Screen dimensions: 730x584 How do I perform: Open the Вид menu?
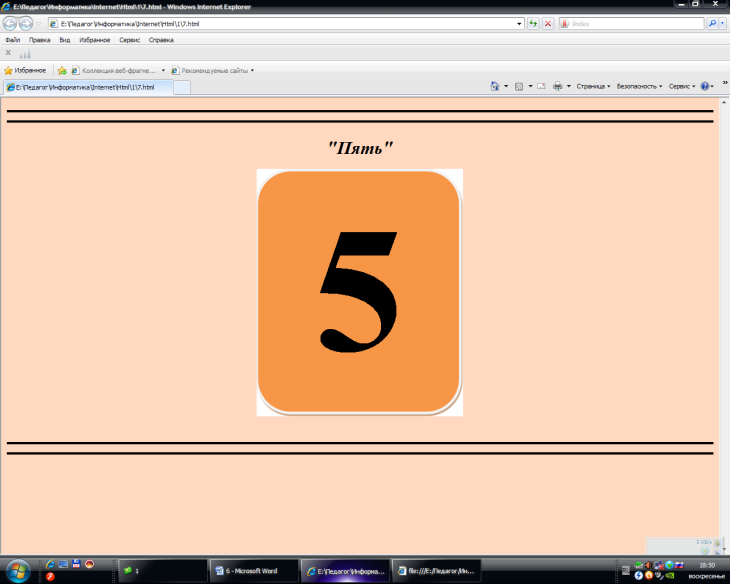coord(65,40)
